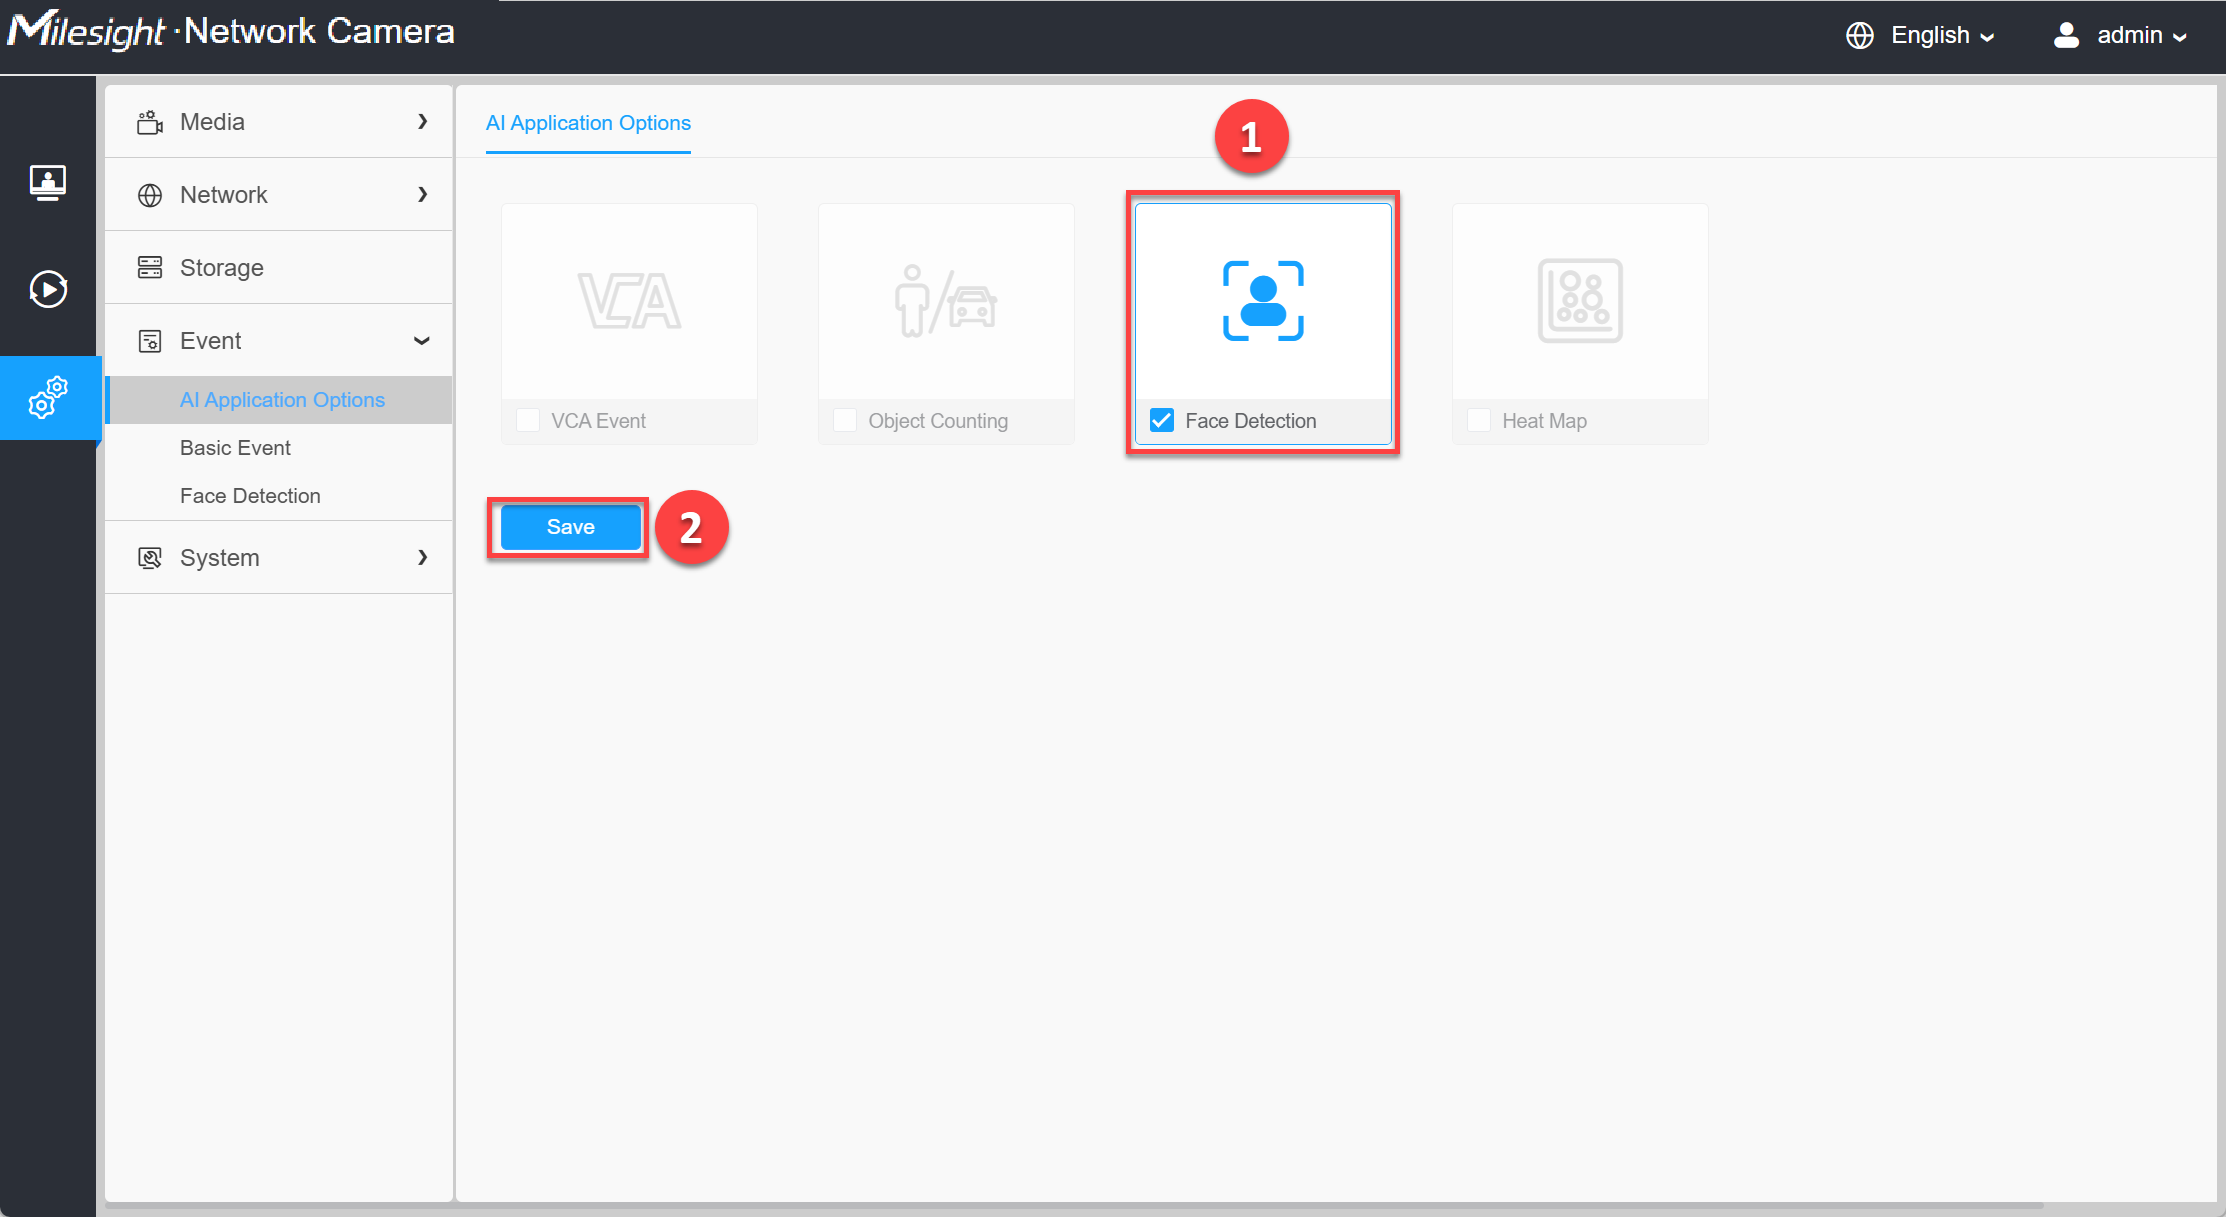Uncheck the Face Detection checkbox
The width and height of the screenshot is (2226, 1217).
click(1162, 420)
